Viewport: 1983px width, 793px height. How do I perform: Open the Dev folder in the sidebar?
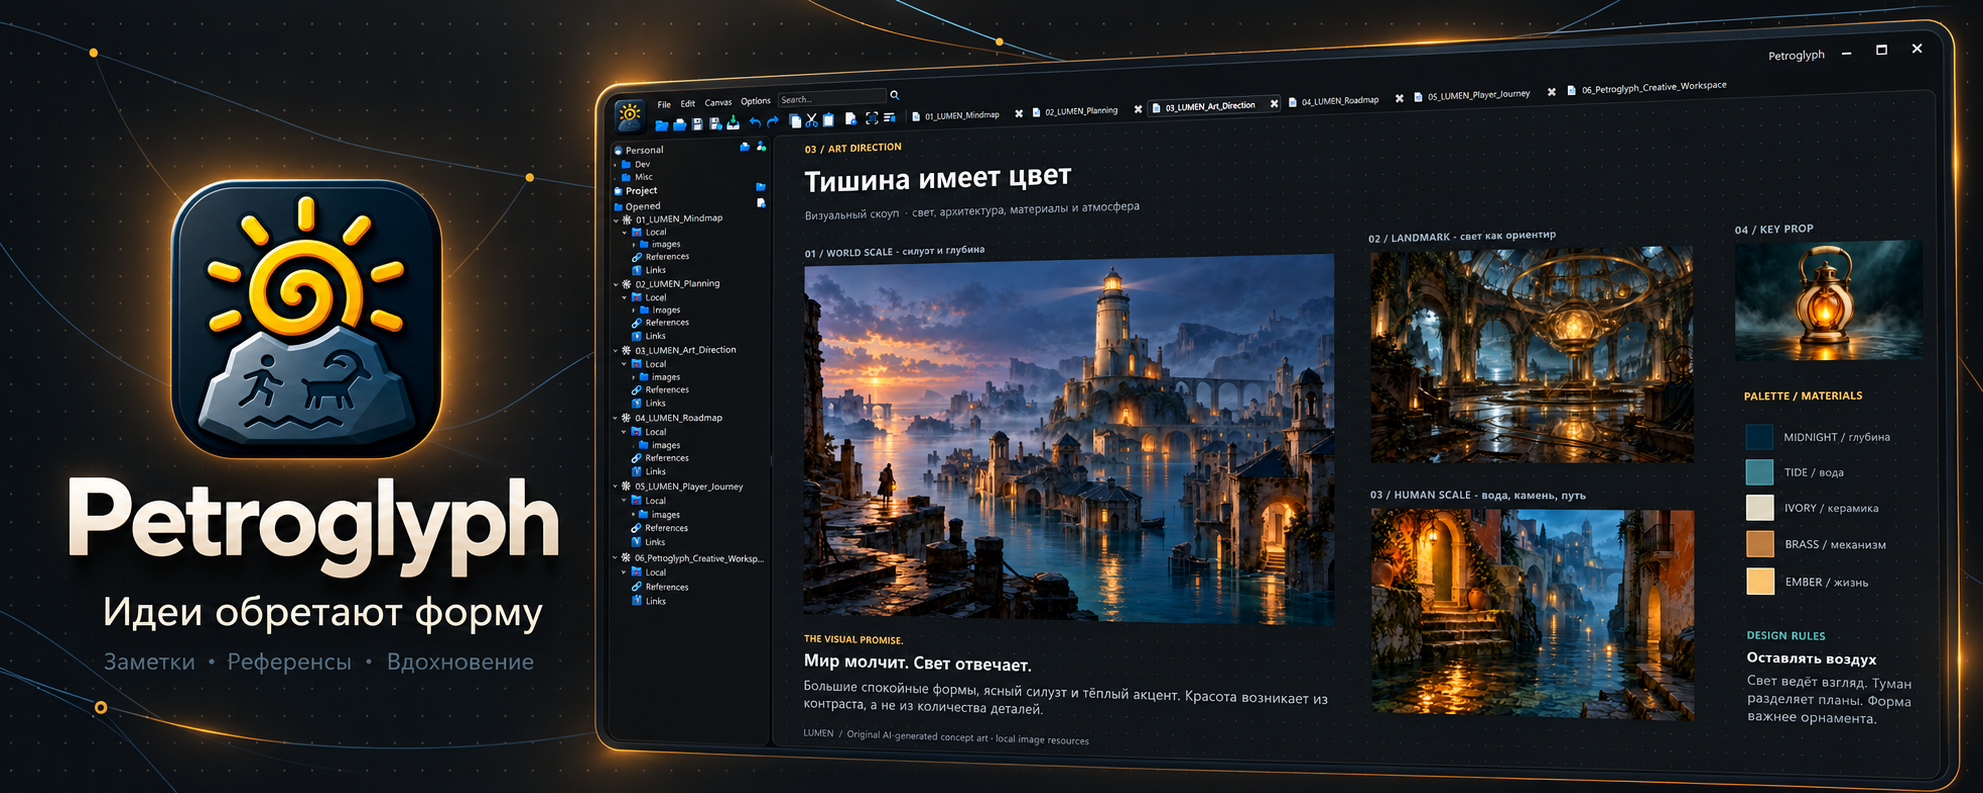636,164
